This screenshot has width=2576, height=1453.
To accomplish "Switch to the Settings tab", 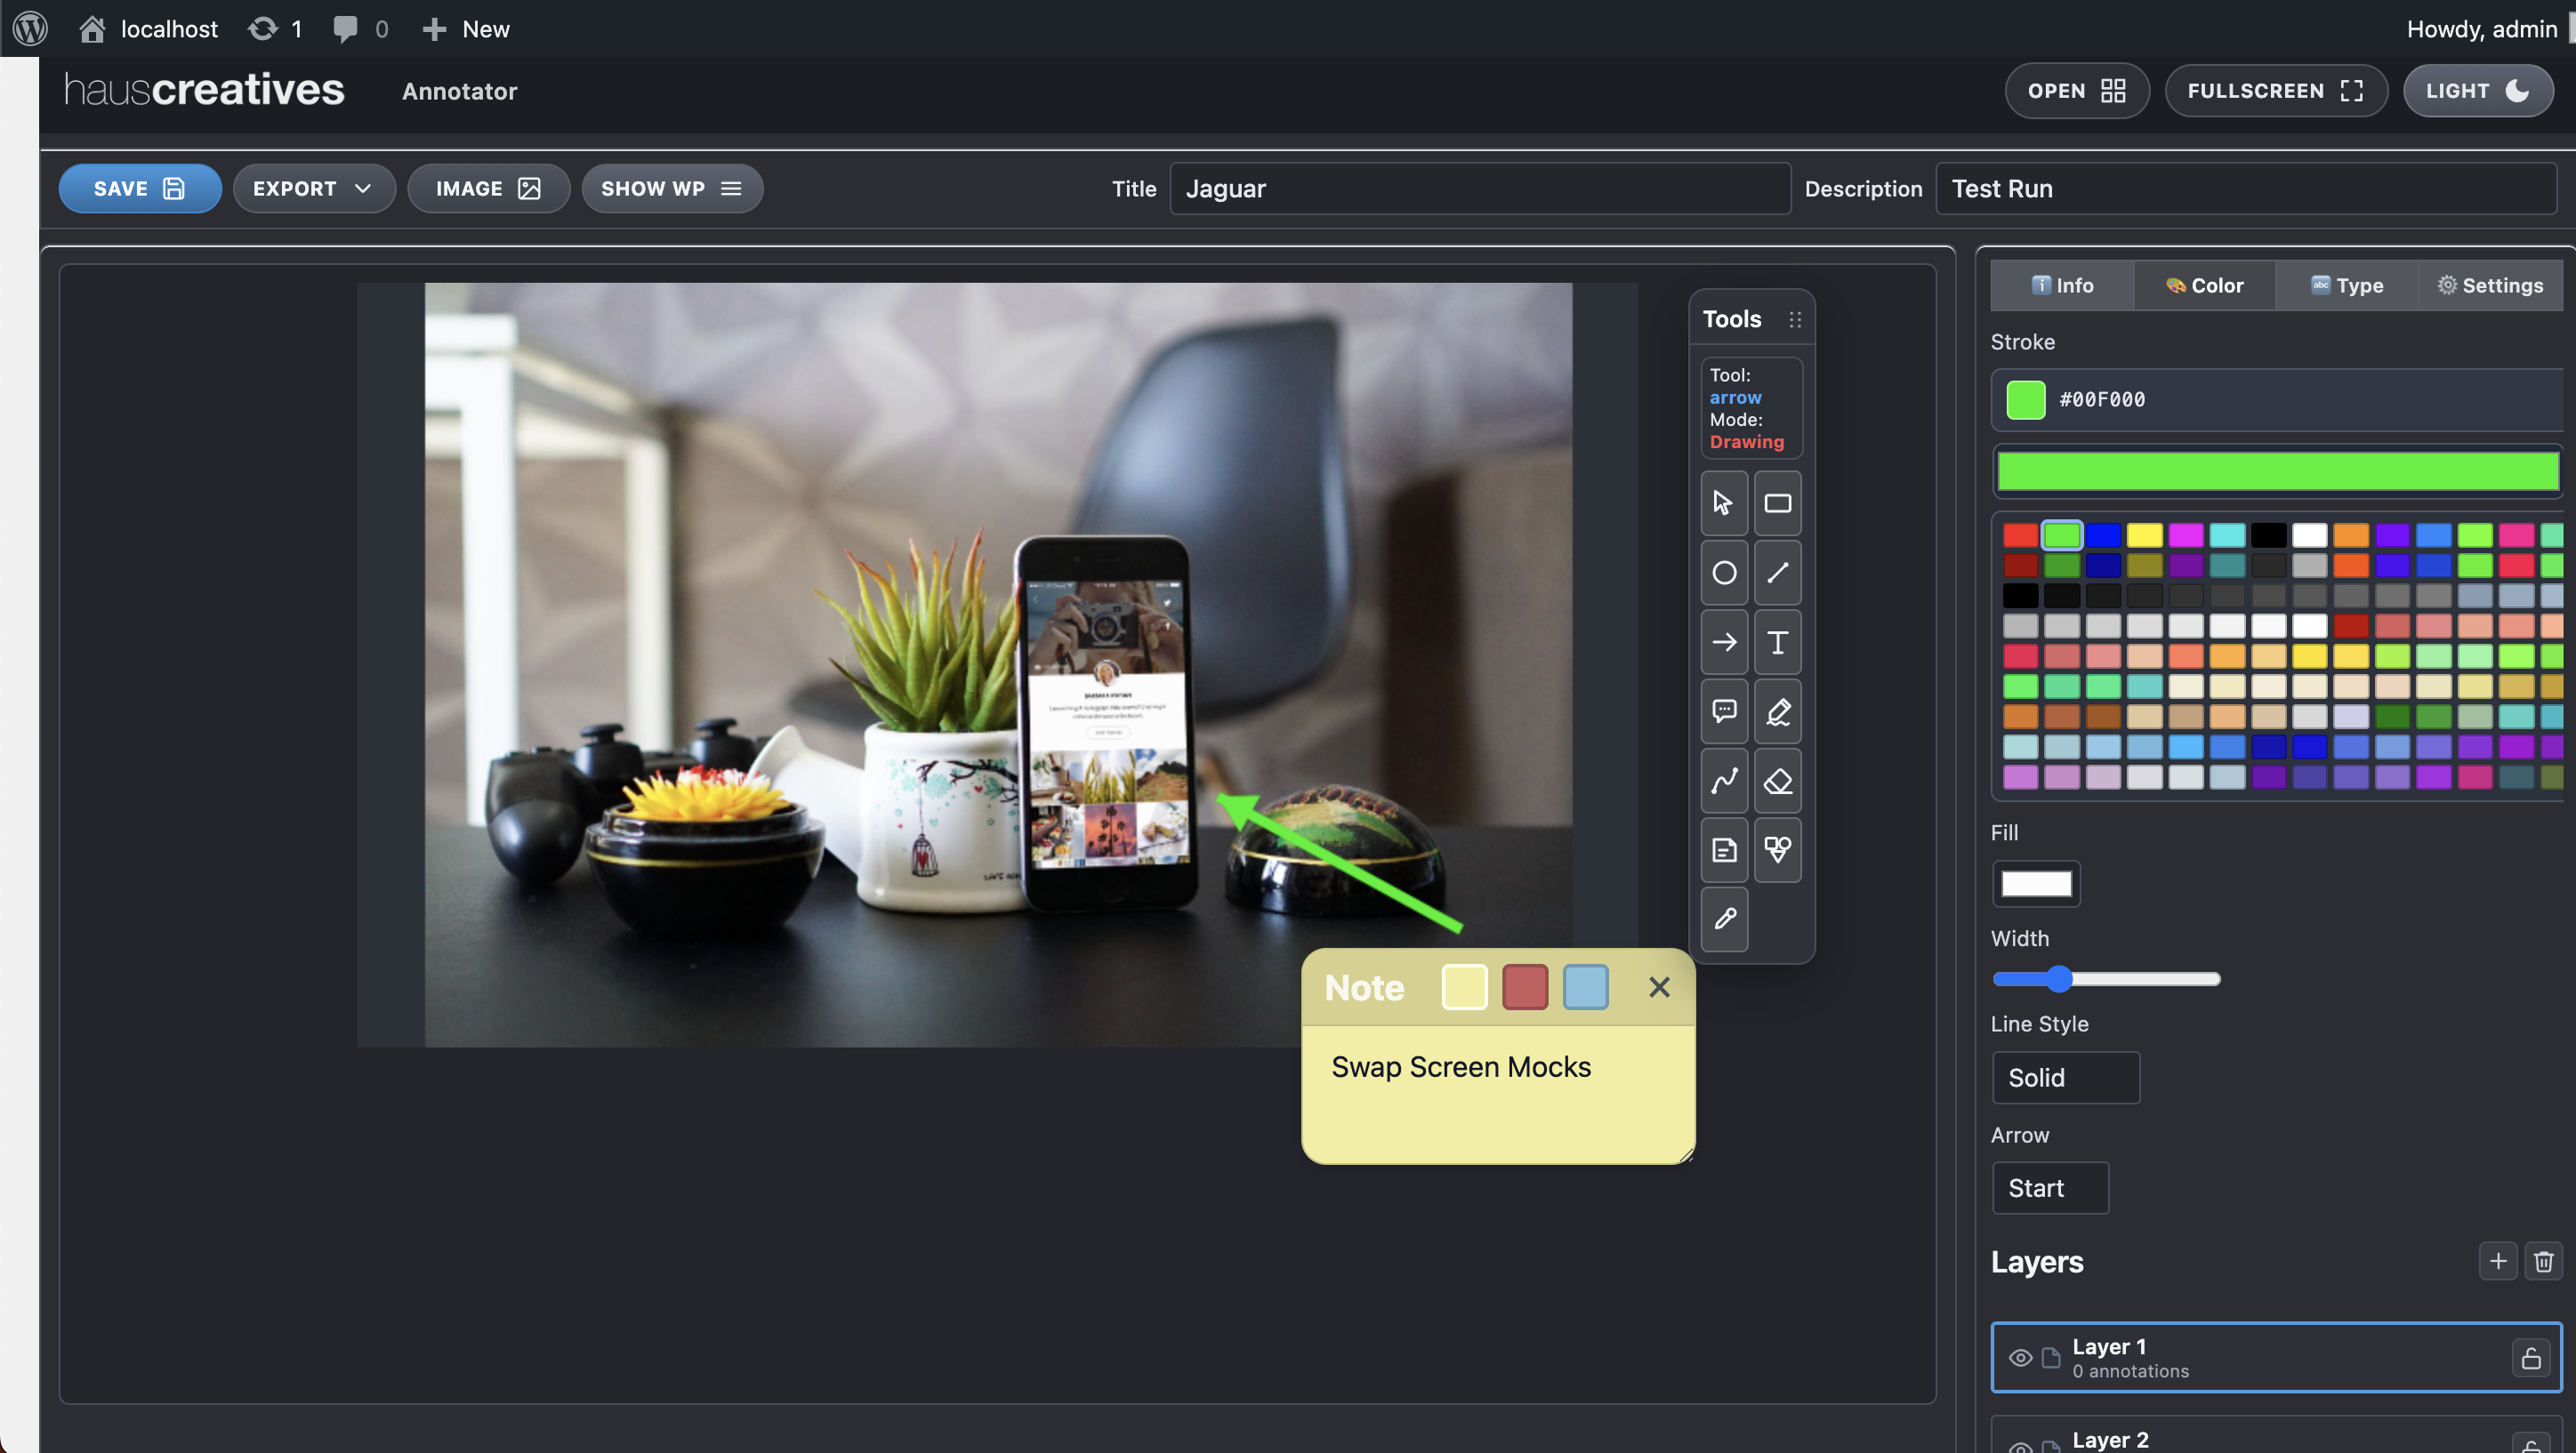I will point(2489,285).
